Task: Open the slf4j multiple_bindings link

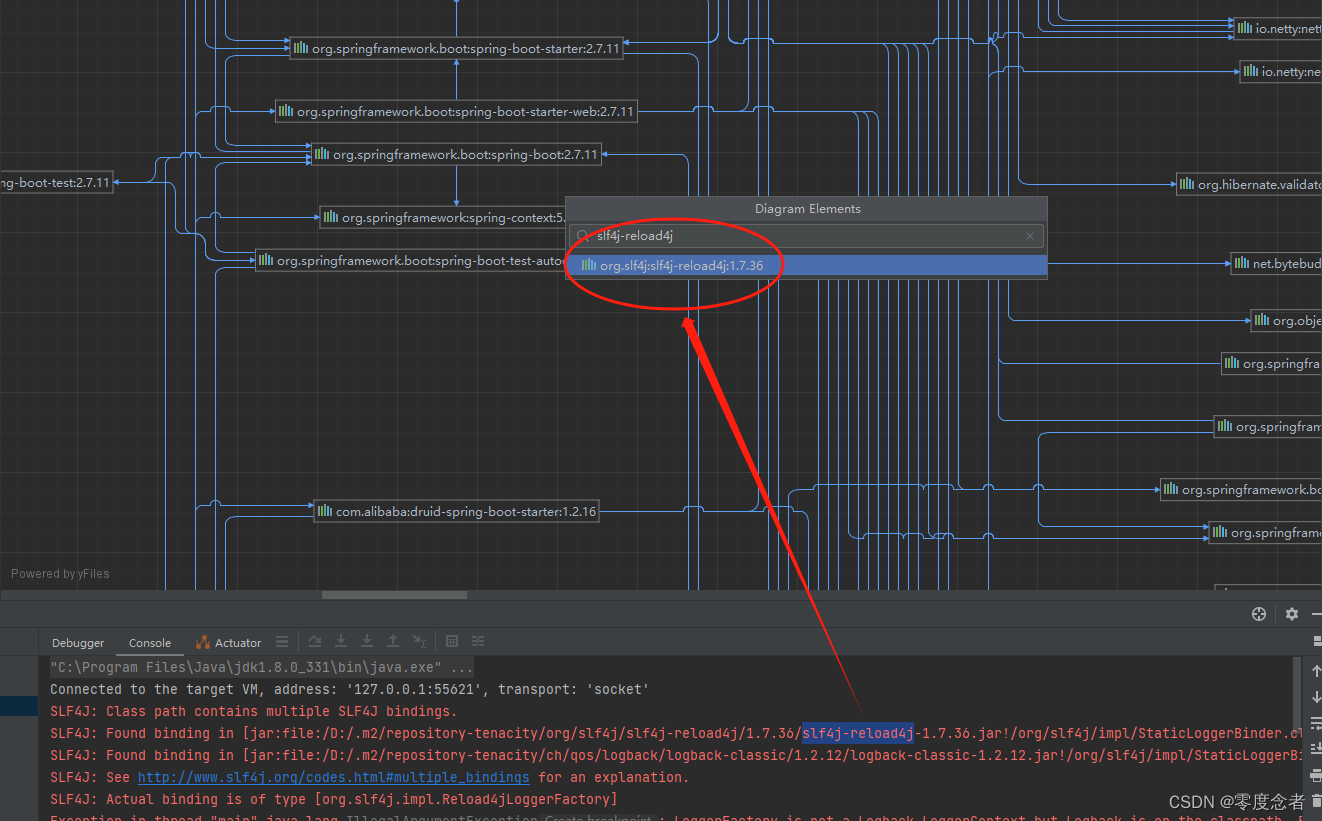Action: [x=334, y=777]
